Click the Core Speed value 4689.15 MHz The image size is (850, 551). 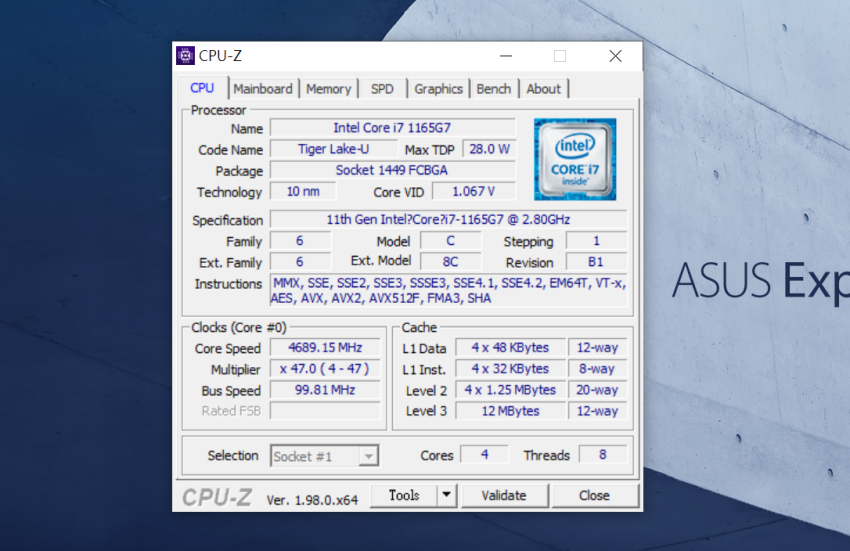pyautogui.click(x=325, y=348)
